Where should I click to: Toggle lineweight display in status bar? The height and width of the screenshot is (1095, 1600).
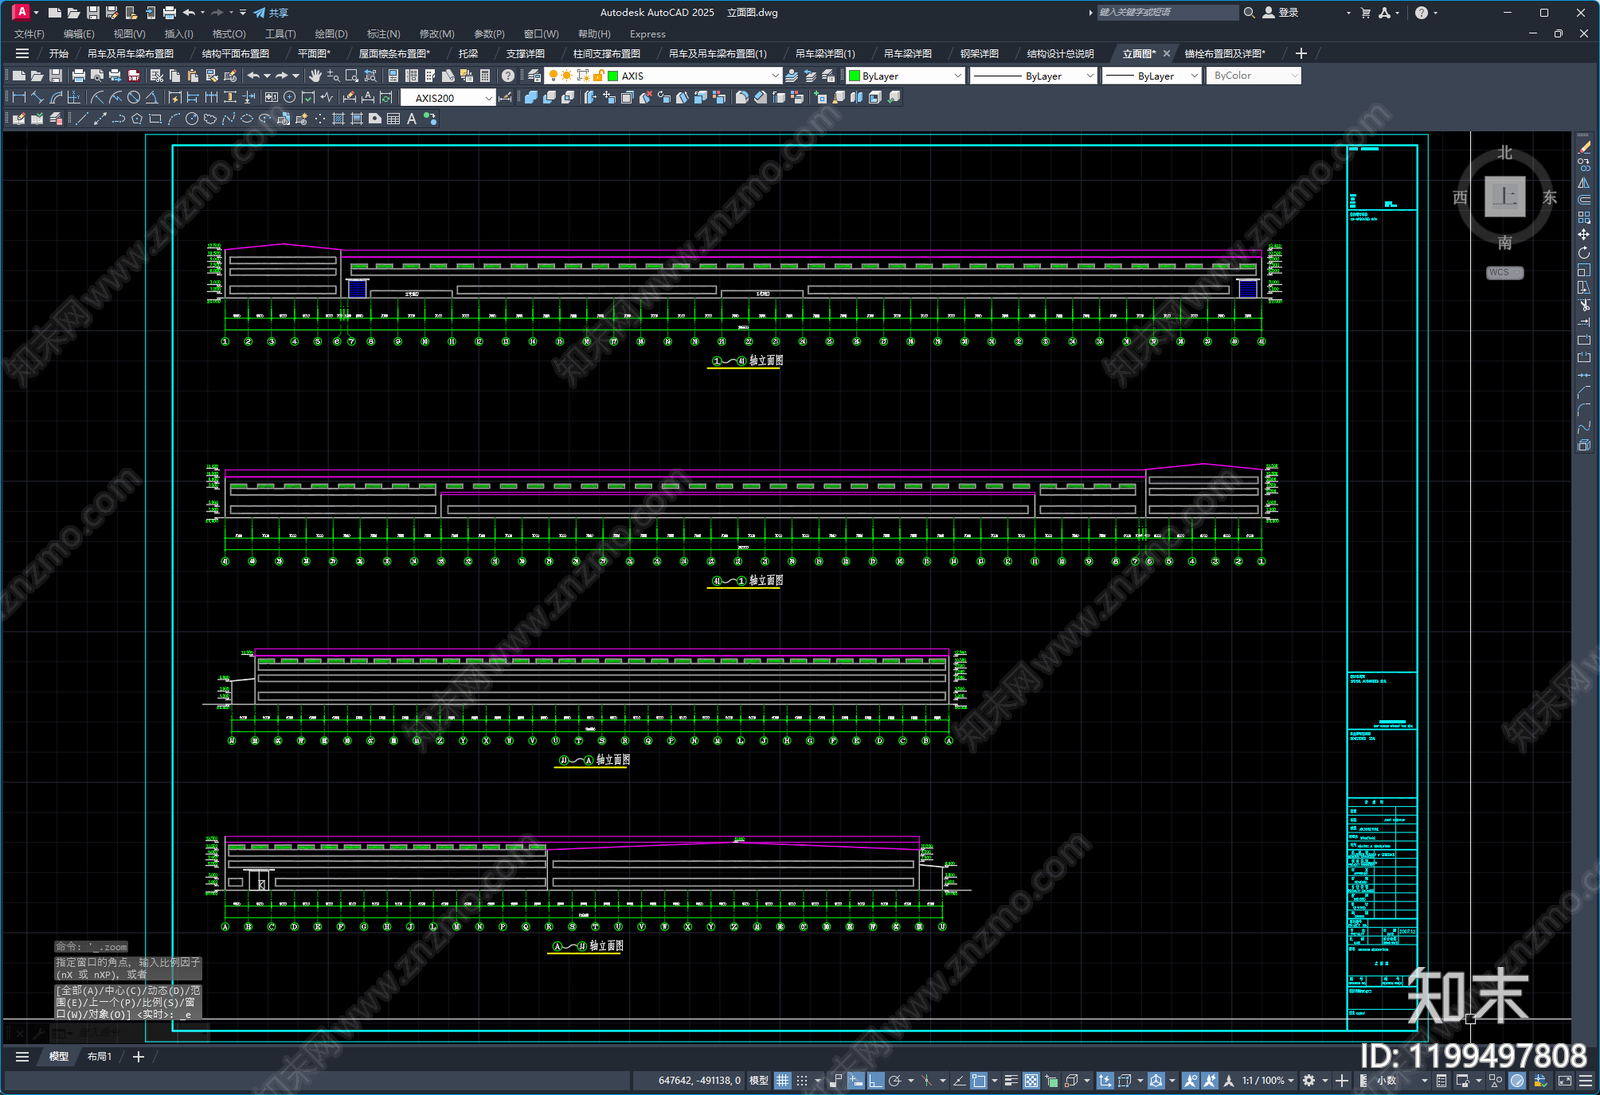coord(1011,1081)
